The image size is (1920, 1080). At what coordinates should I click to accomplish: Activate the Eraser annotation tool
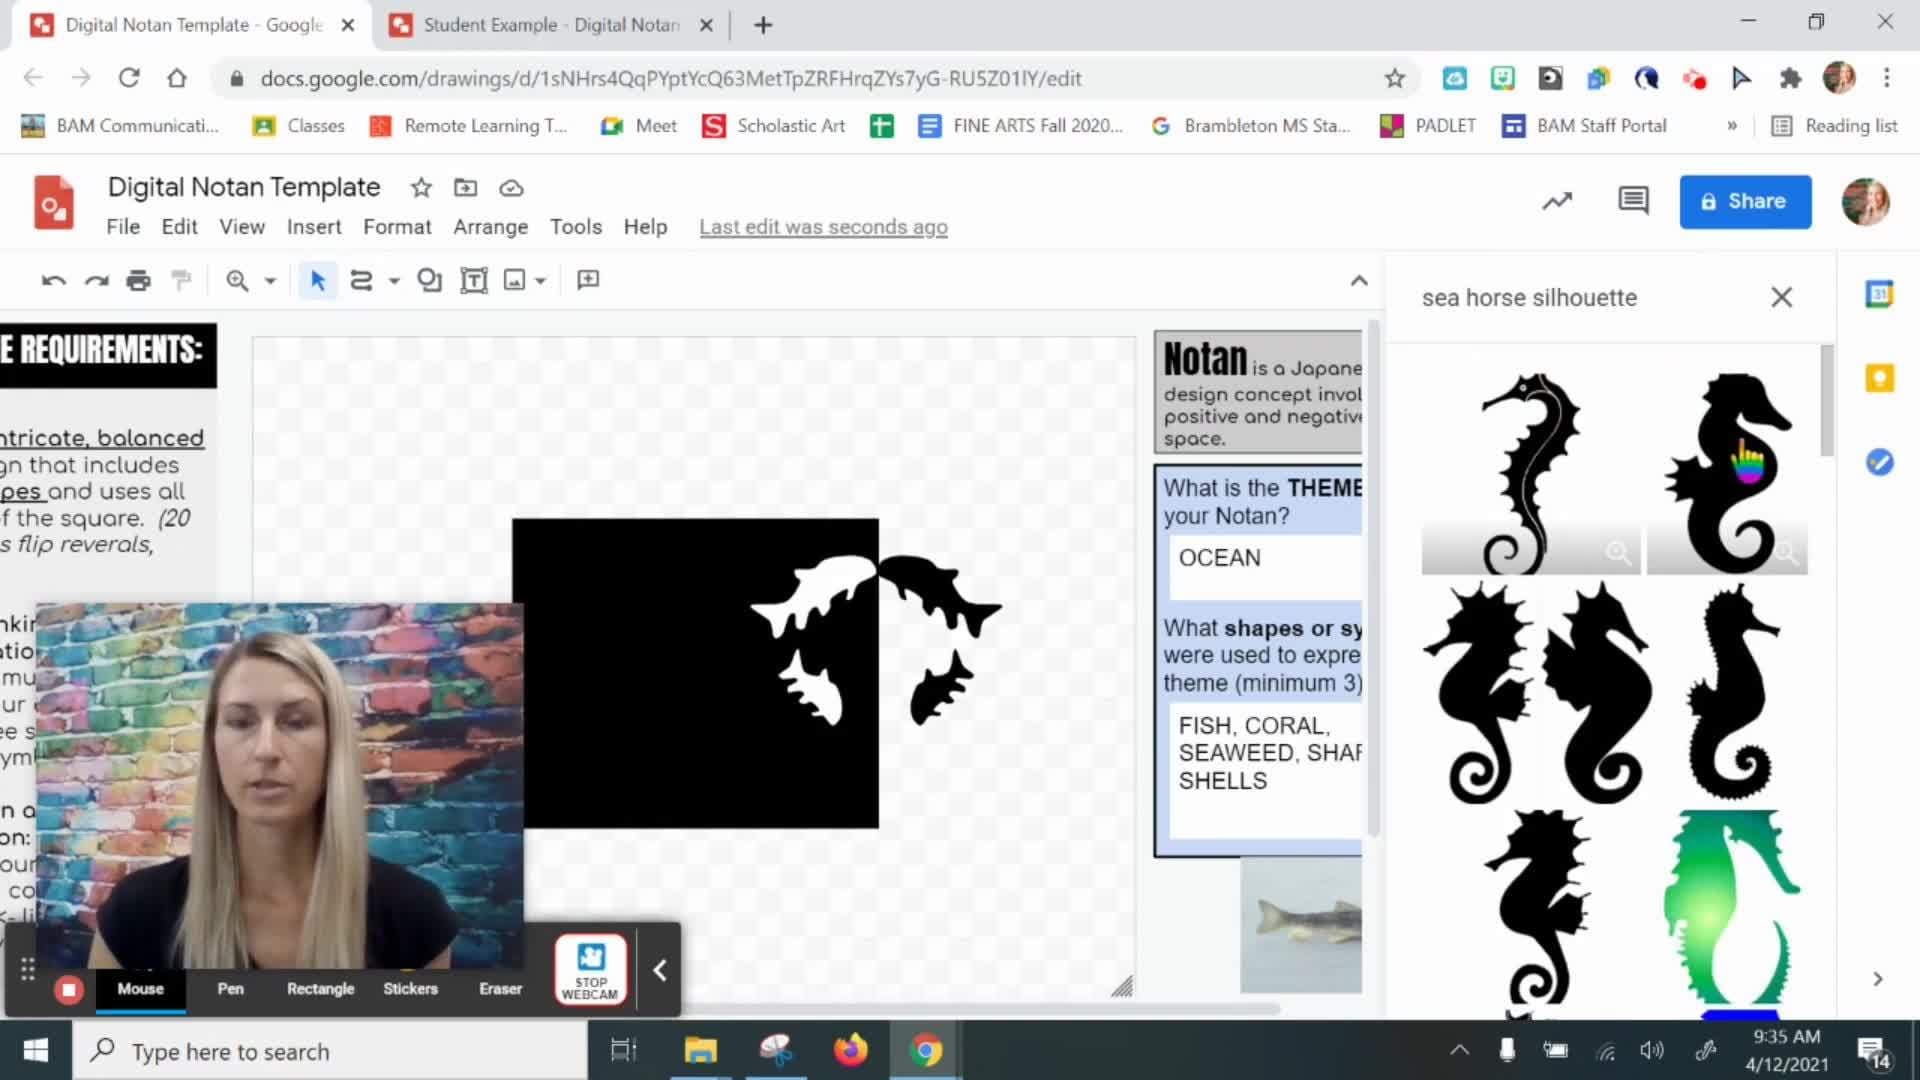point(500,988)
